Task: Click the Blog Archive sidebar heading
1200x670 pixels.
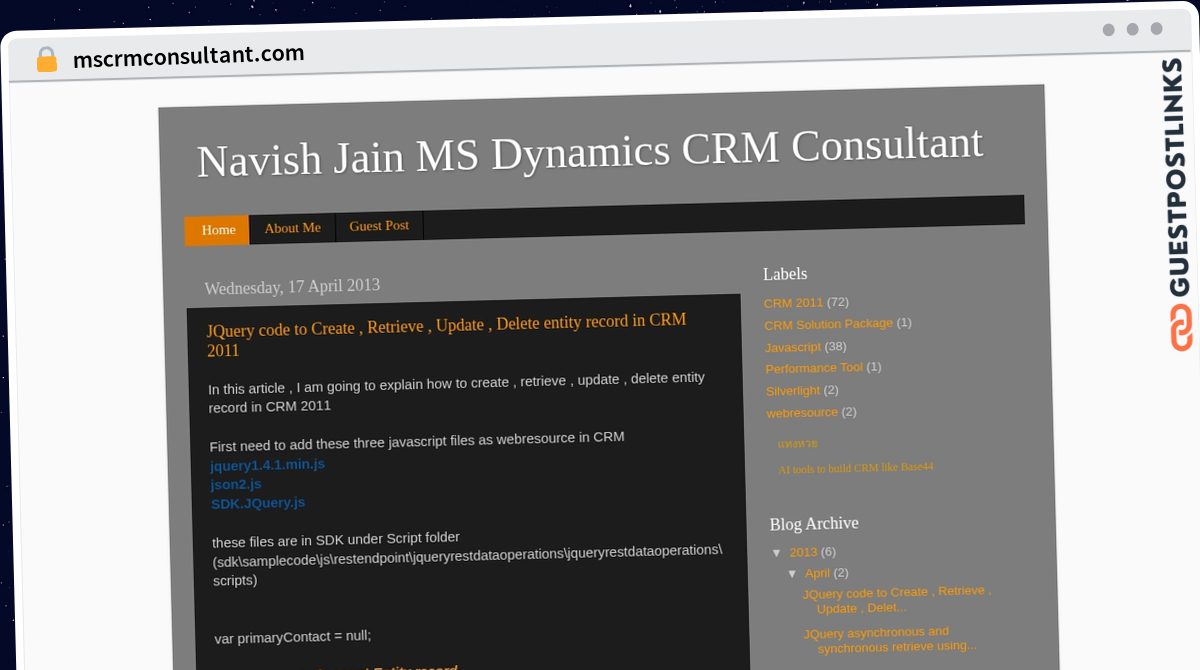Action: coord(814,524)
